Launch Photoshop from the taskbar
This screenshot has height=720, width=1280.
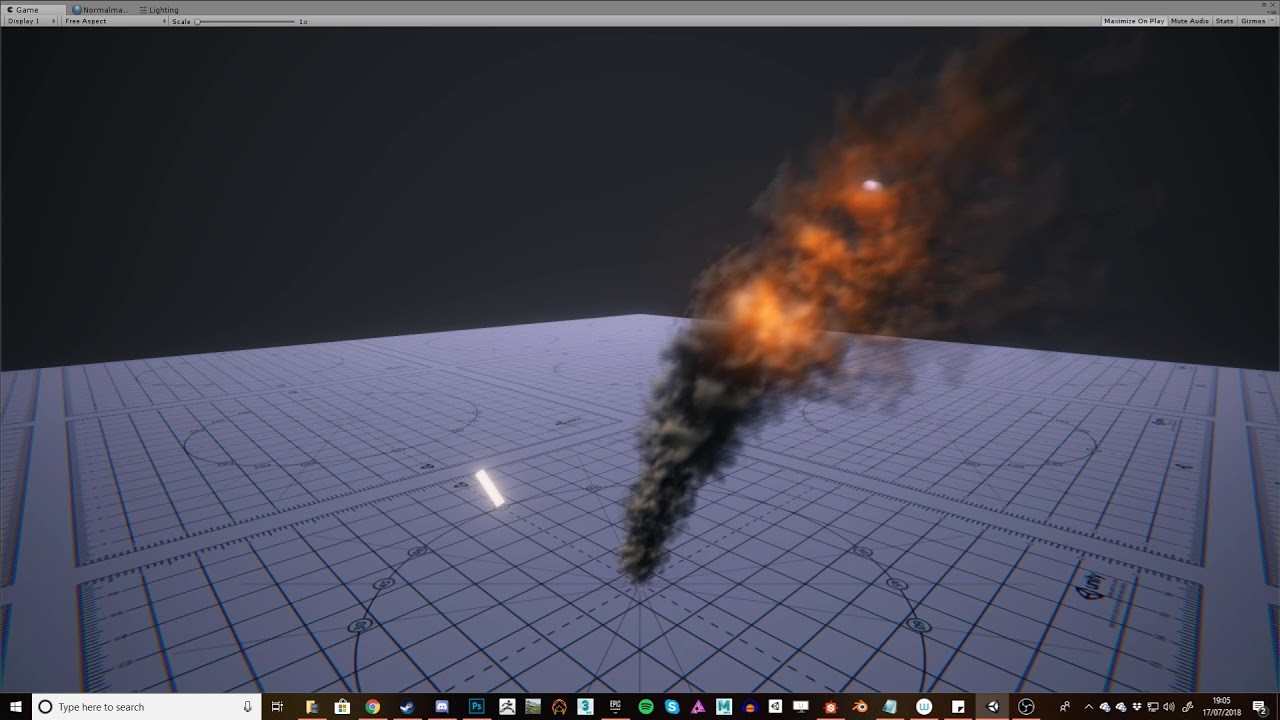(475, 706)
